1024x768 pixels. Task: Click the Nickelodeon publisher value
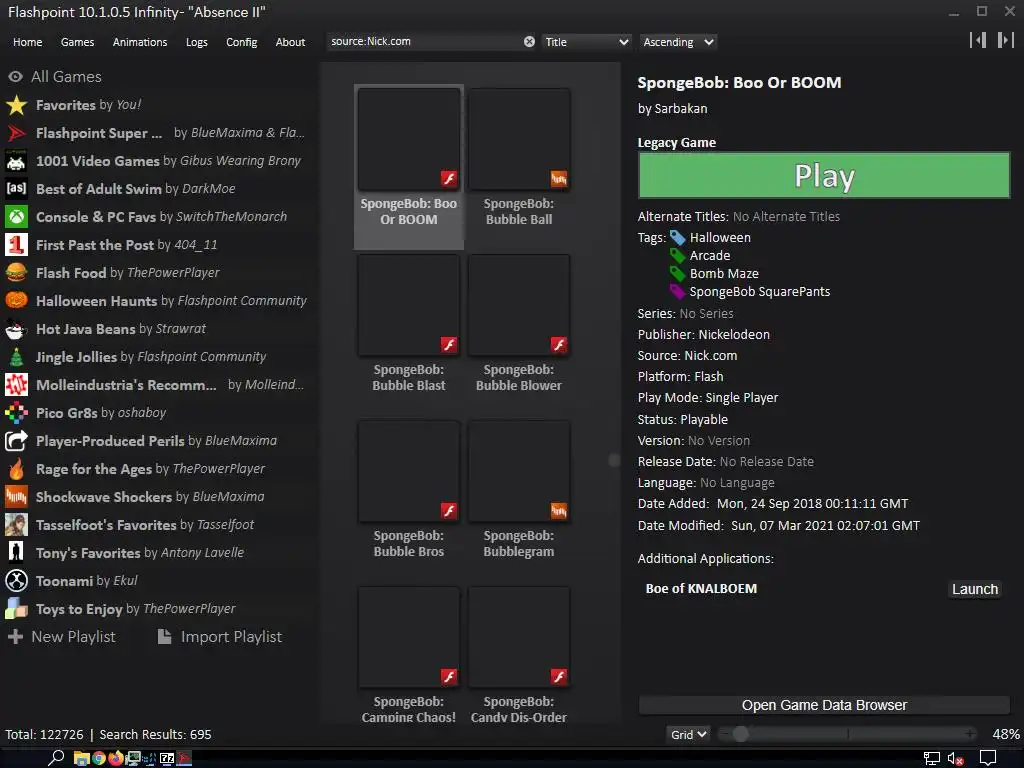tap(734, 335)
